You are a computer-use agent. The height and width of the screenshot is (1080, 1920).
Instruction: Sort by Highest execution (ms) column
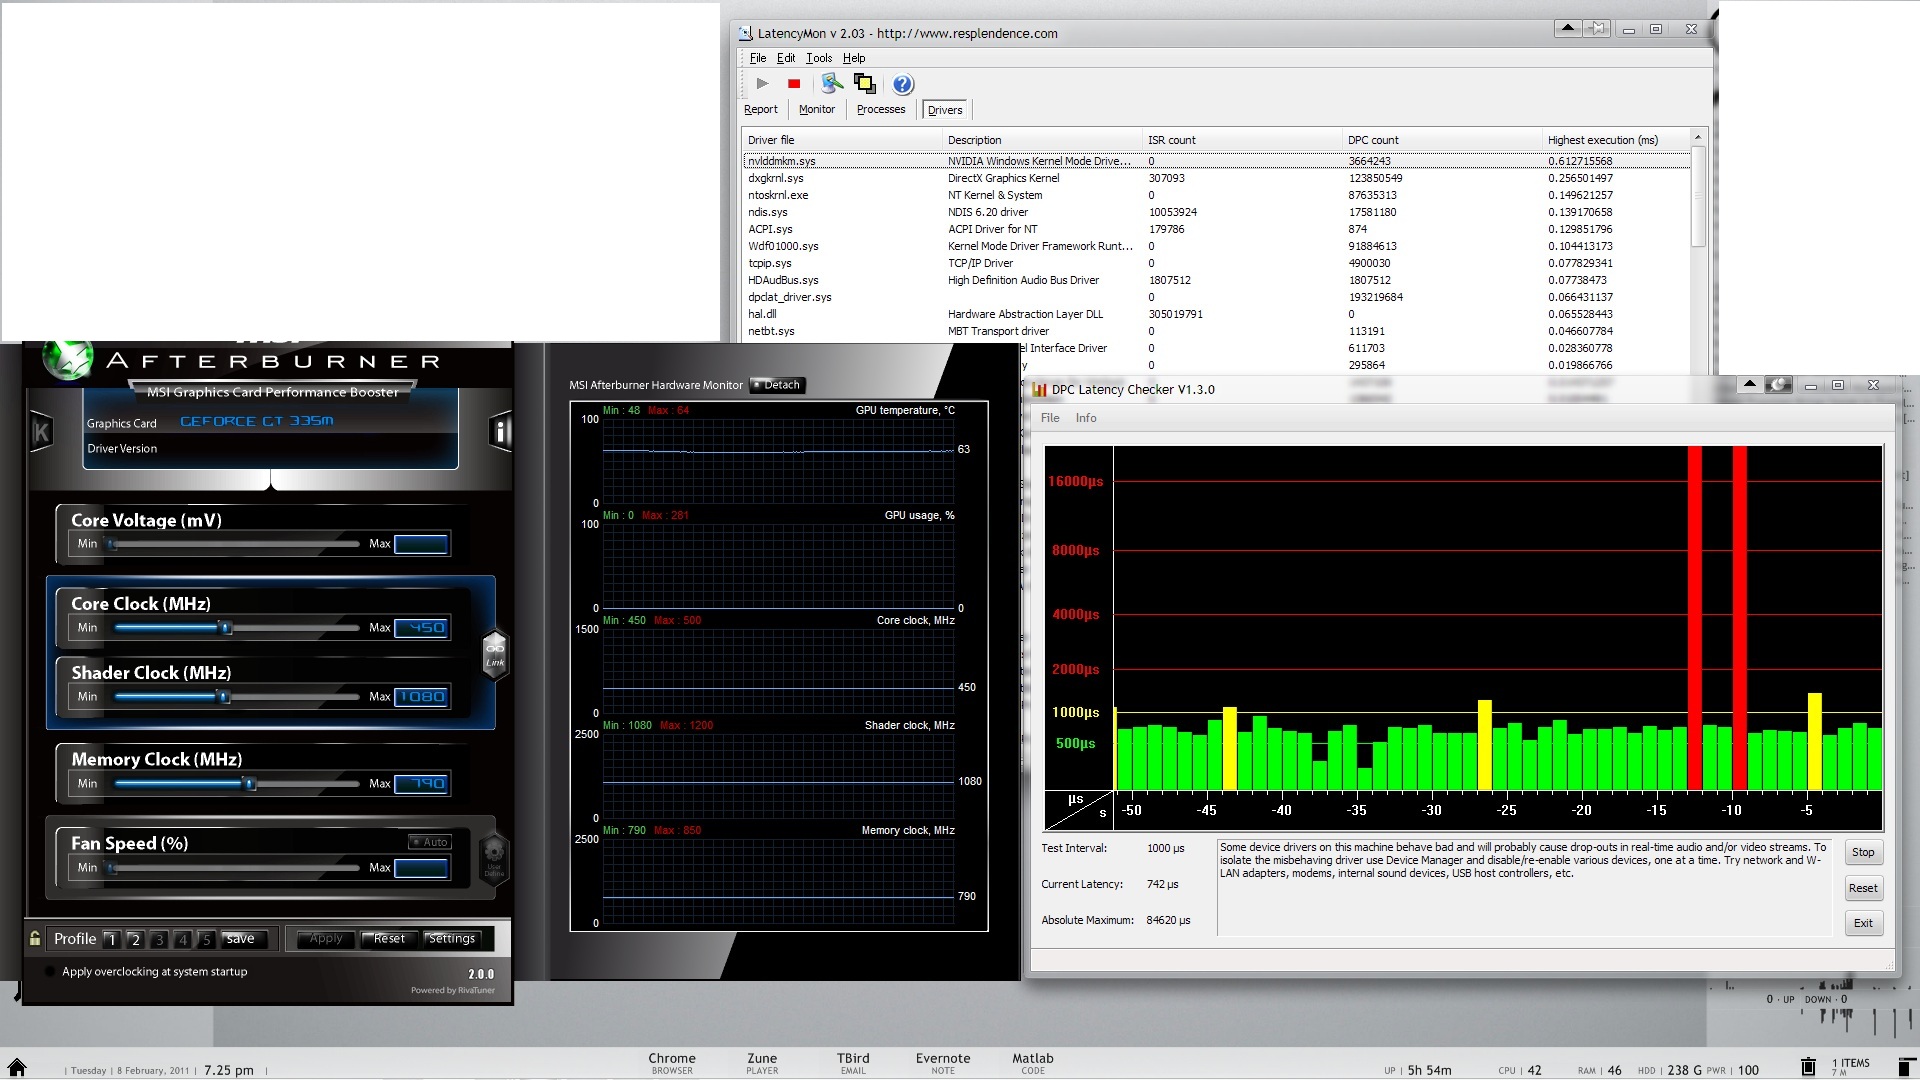coord(1616,140)
